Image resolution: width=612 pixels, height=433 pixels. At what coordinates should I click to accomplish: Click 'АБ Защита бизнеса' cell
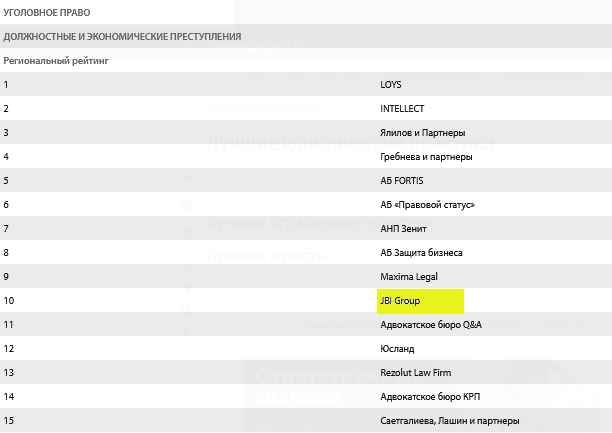point(421,253)
